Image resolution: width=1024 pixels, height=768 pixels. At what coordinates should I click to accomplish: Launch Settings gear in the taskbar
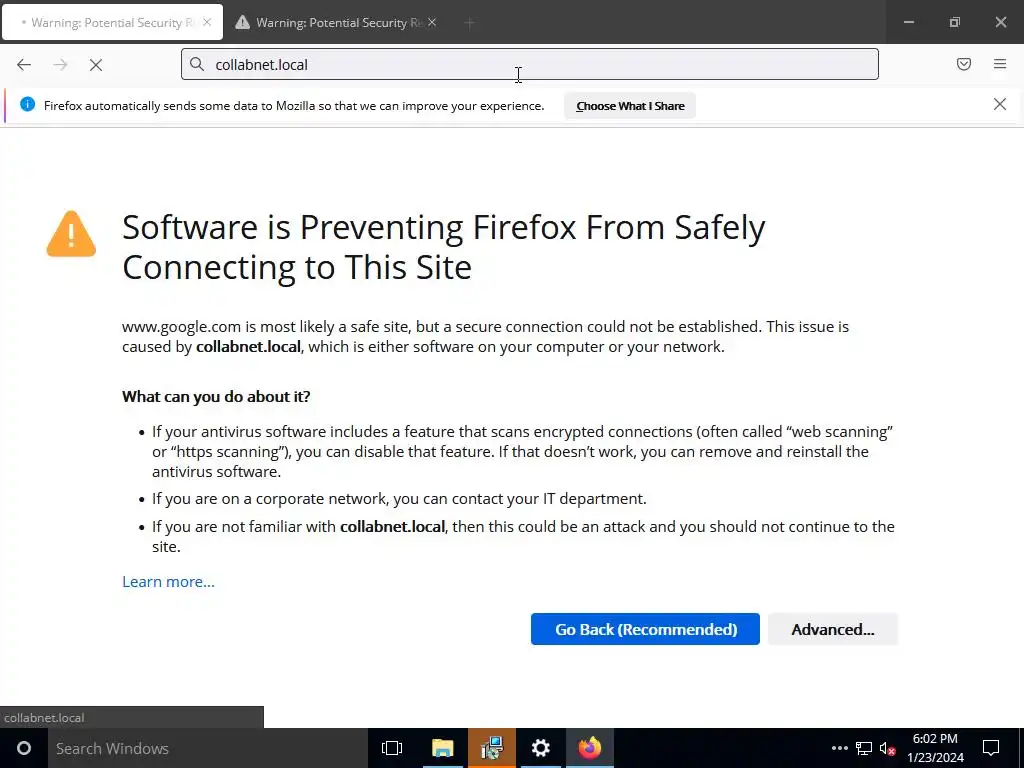[541, 748]
